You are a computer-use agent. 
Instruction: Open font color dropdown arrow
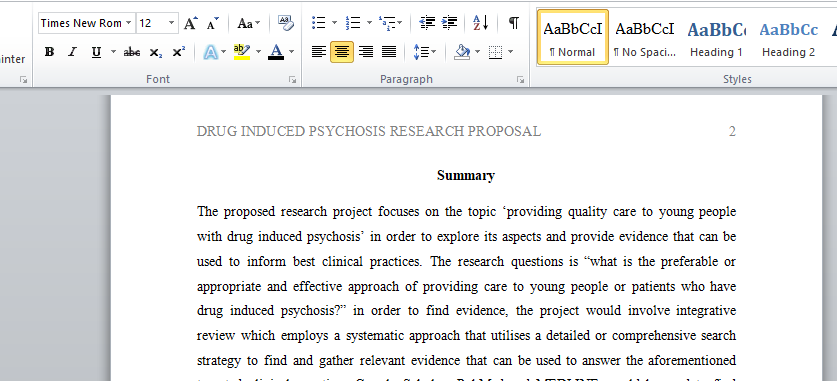coord(291,52)
